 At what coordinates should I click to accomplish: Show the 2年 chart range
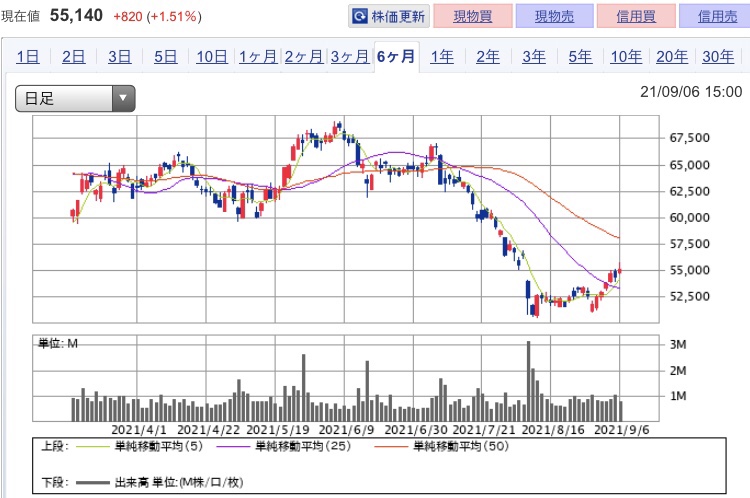coord(488,57)
